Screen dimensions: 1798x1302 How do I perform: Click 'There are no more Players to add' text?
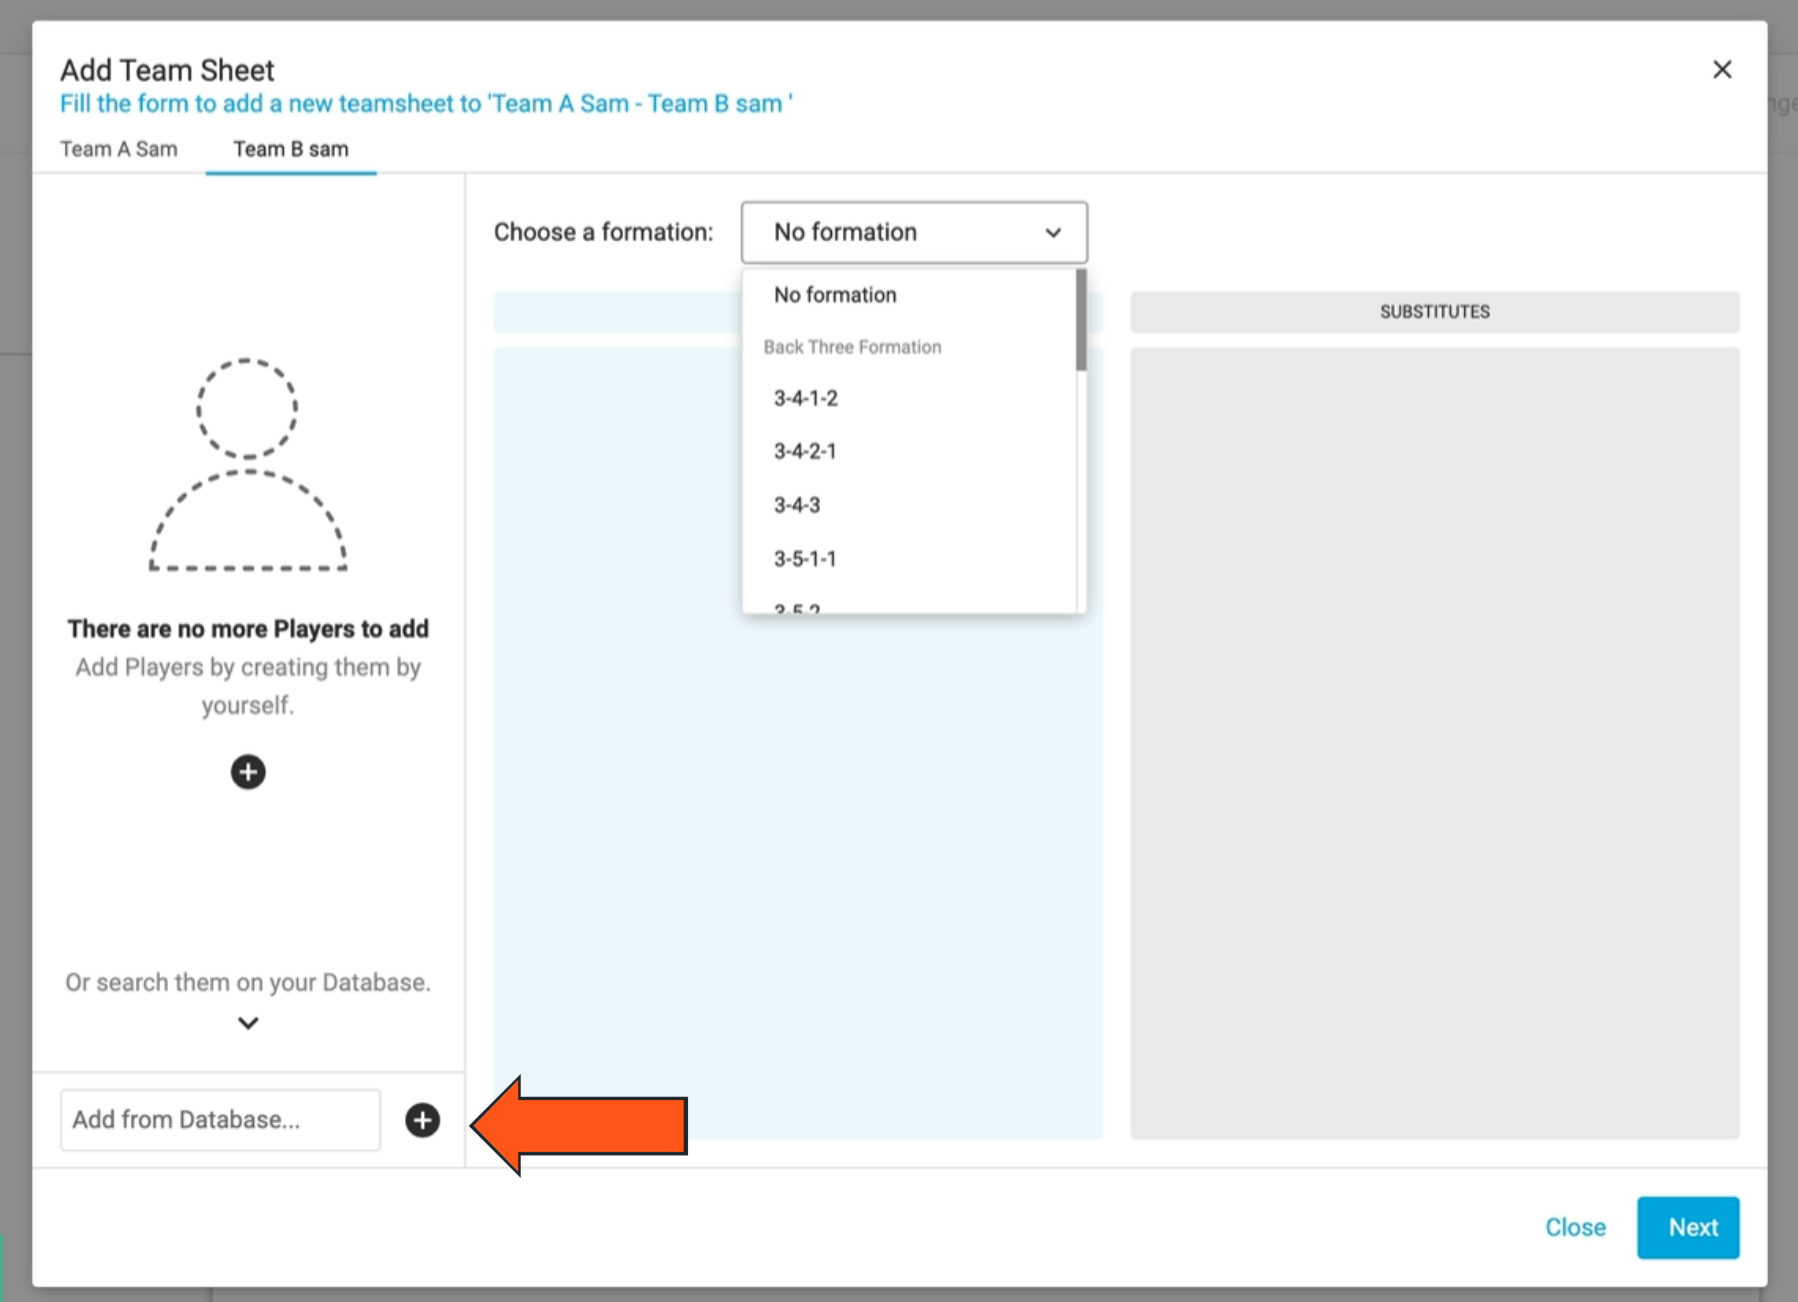click(x=248, y=629)
